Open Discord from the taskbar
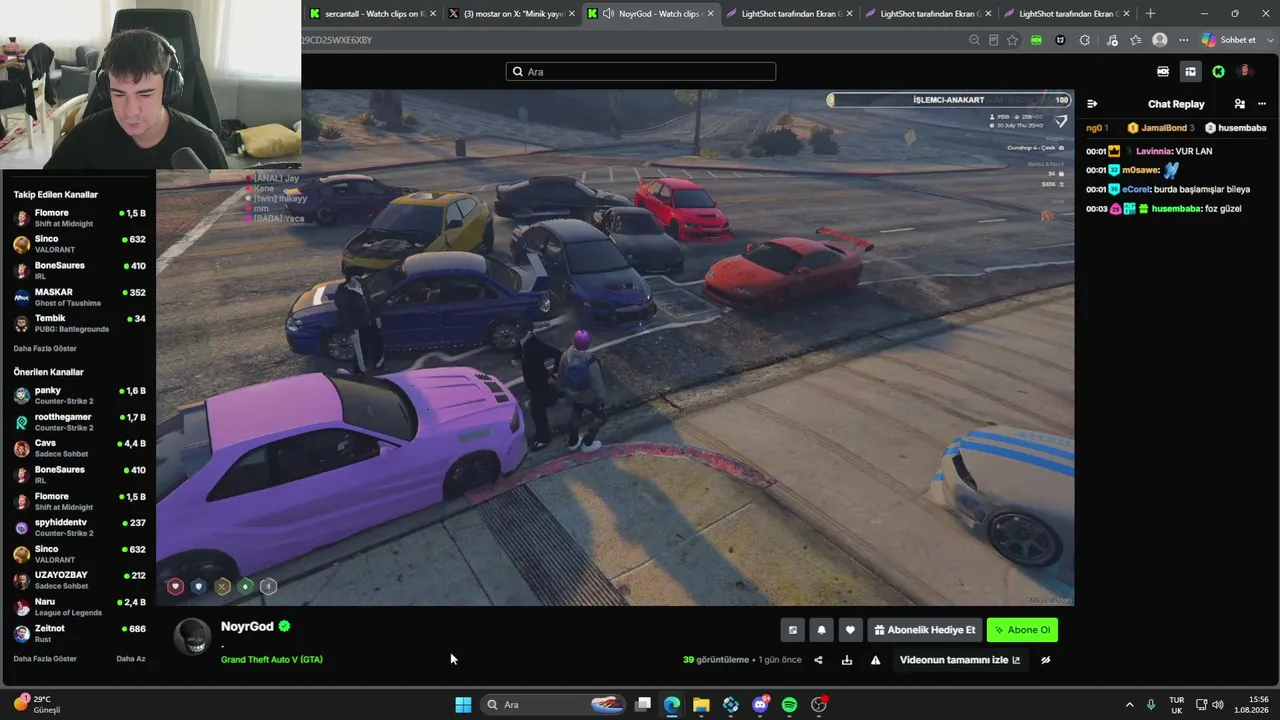Image resolution: width=1280 pixels, height=720 pixels. [760, 705]
